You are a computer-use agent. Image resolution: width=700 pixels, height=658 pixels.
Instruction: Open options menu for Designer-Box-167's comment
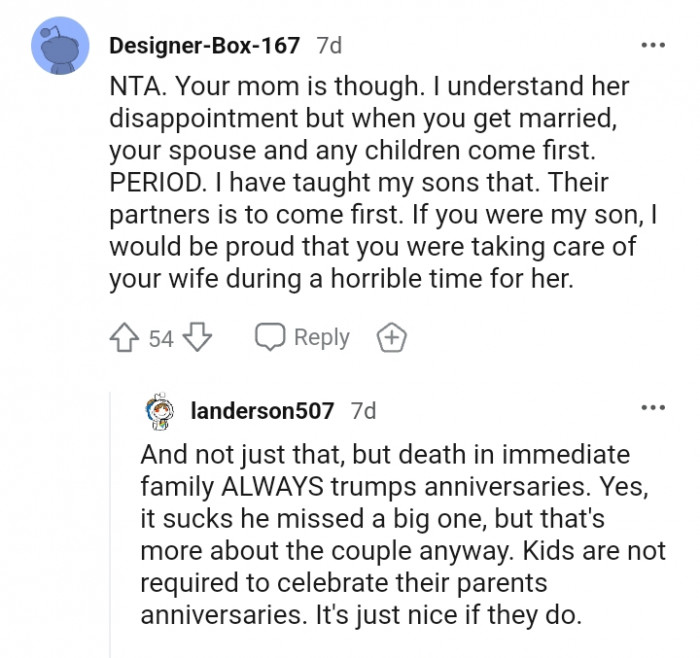click(x=653, y=45)
